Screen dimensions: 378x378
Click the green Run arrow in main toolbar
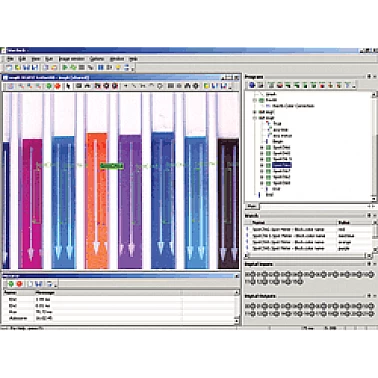[65, 68]
